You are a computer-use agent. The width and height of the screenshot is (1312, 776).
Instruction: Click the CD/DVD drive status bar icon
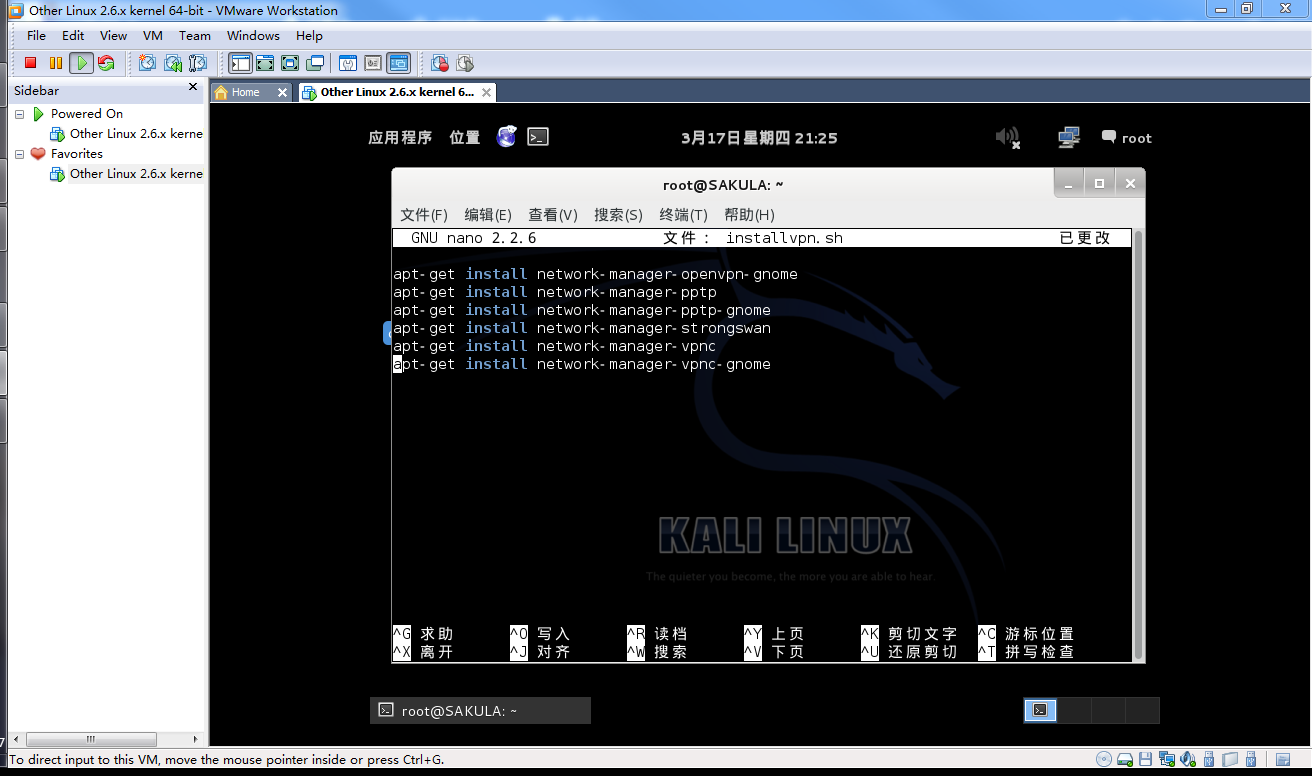coord(1104,760)
